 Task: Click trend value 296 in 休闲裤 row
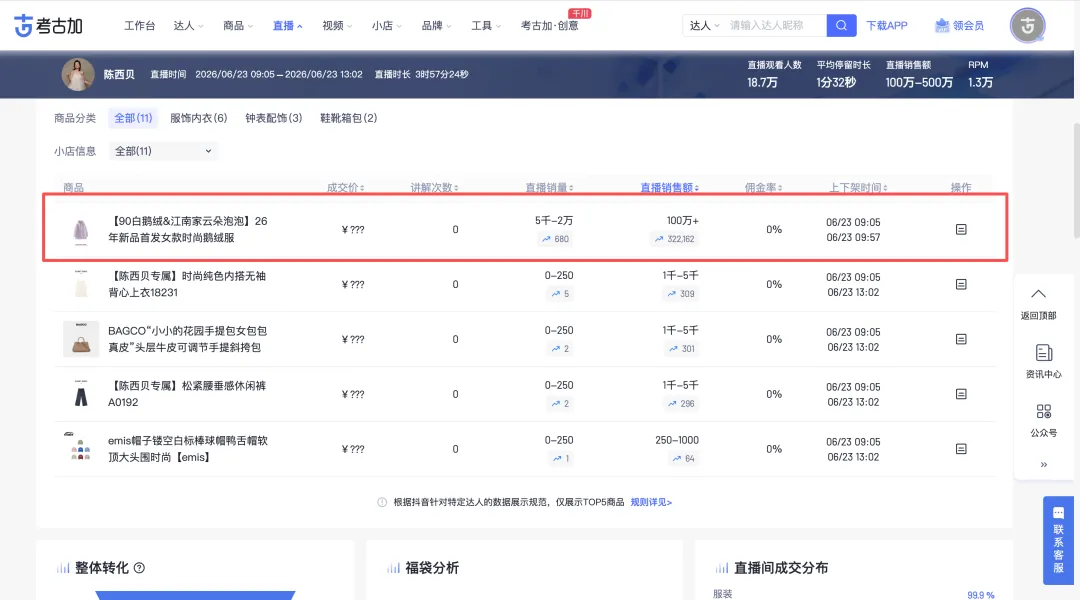coord(687,404)
